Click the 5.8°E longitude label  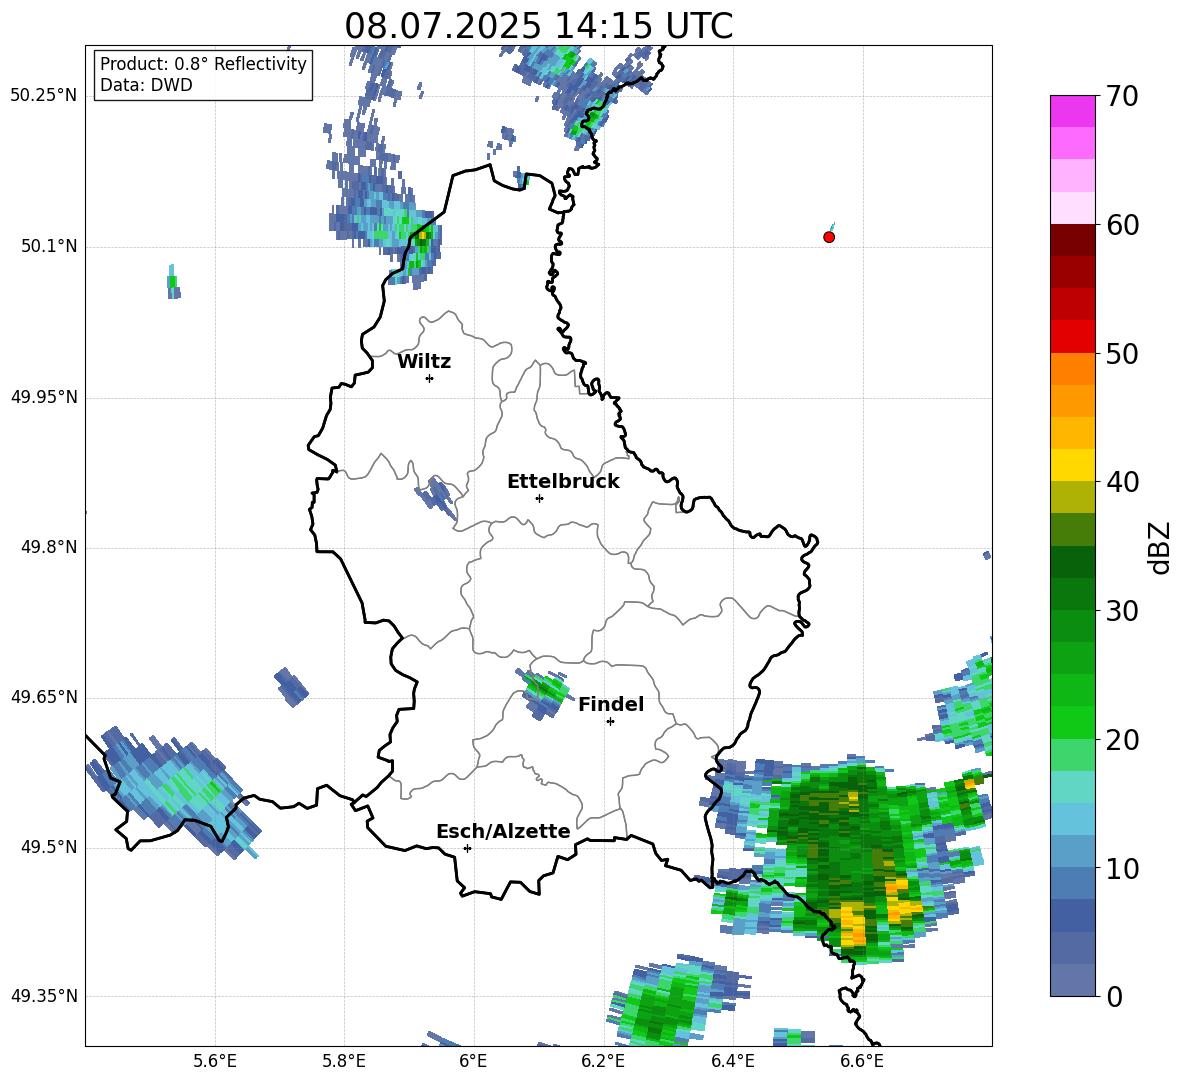[344, 1061]
